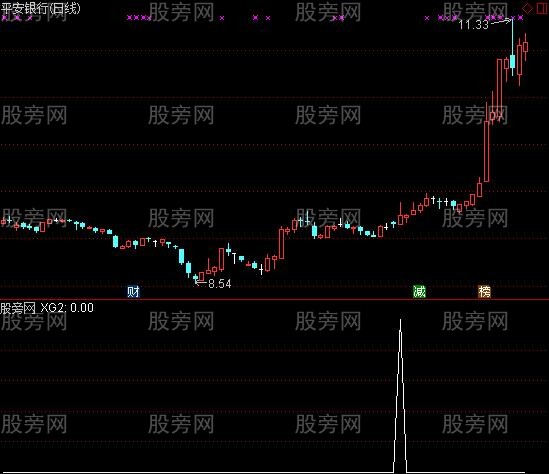Select the white XG2 signal spike
The image size is (549, 474).
pyautogui.click(x=400, y=396)
